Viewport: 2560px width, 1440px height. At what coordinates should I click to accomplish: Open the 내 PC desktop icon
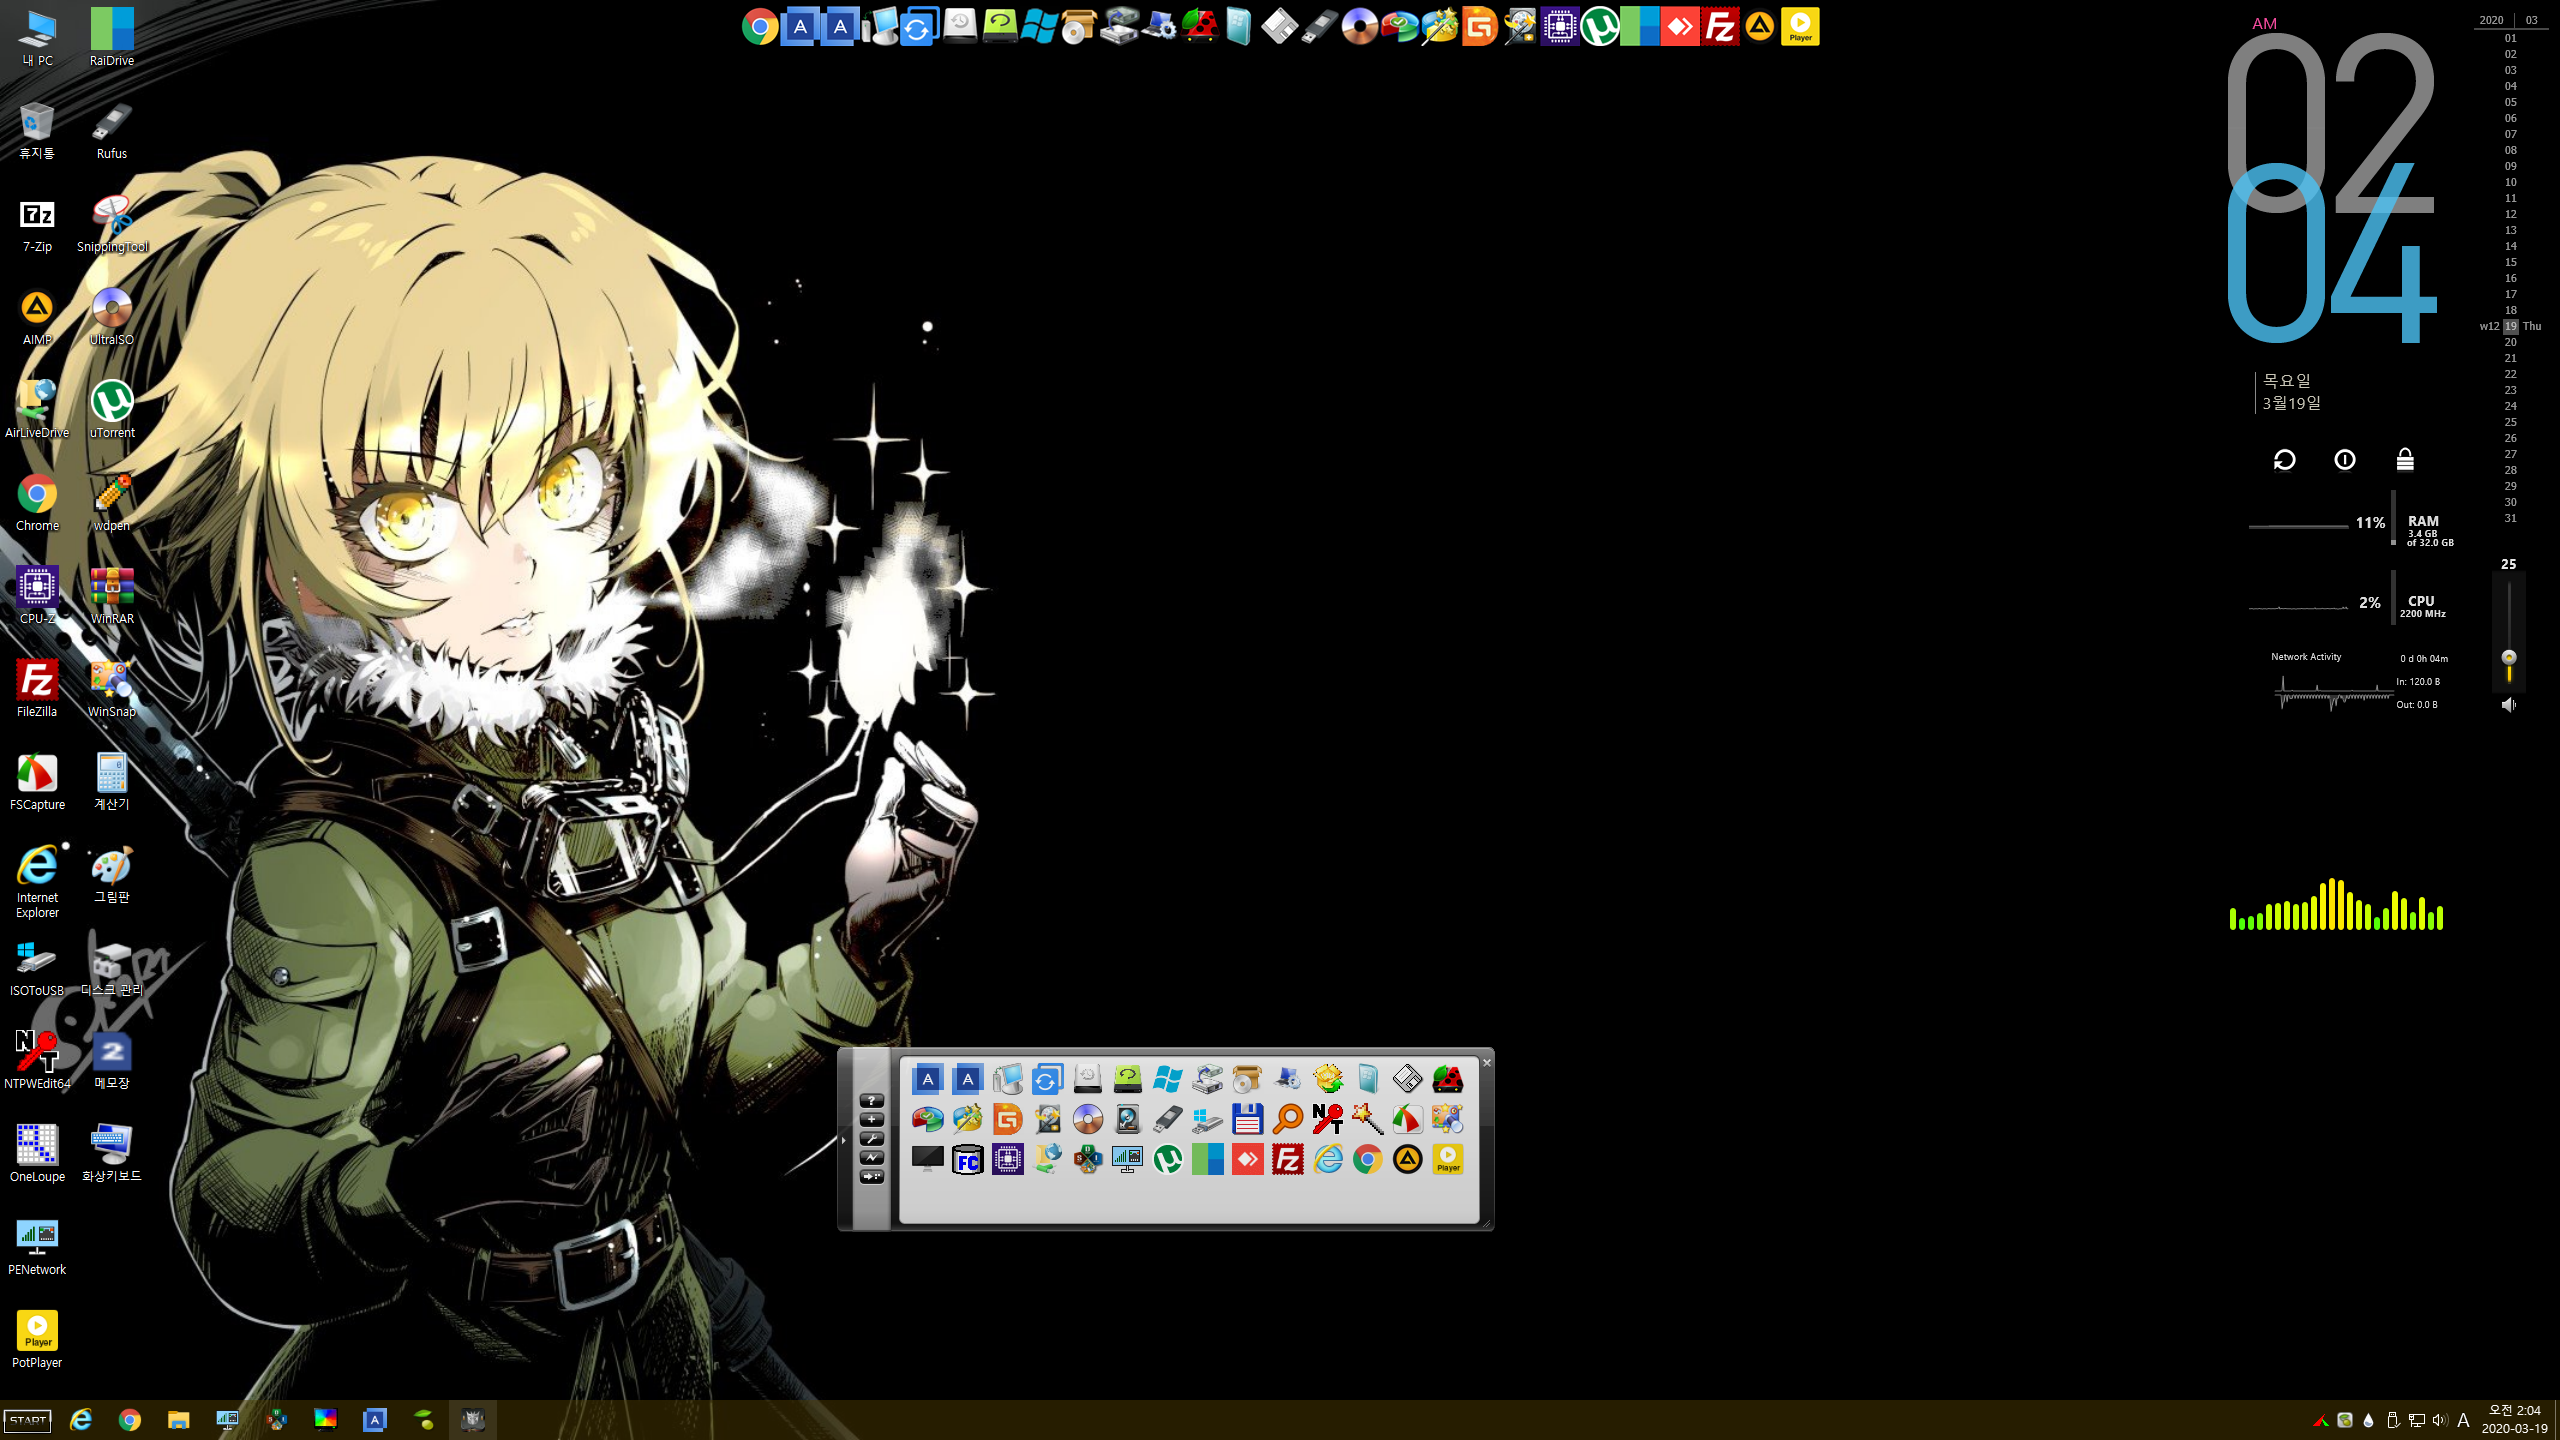[37, 38]
